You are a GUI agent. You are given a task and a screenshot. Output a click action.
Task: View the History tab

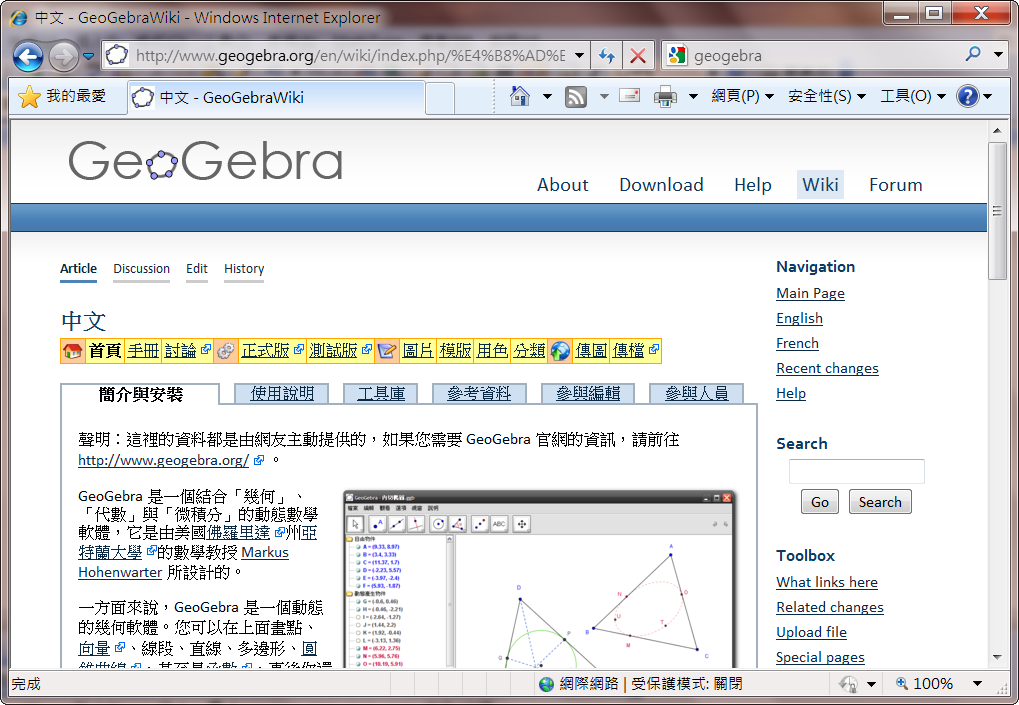(244, 269)
